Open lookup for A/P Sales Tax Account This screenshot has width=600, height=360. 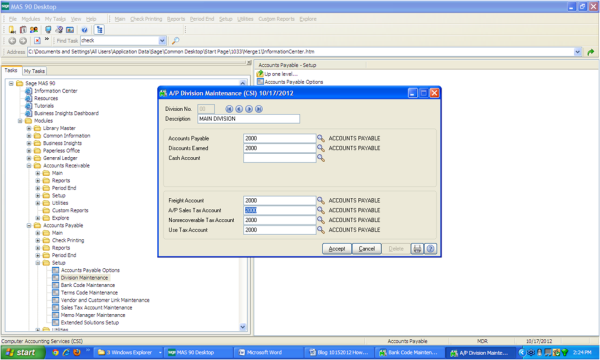[x=321, y=210]
